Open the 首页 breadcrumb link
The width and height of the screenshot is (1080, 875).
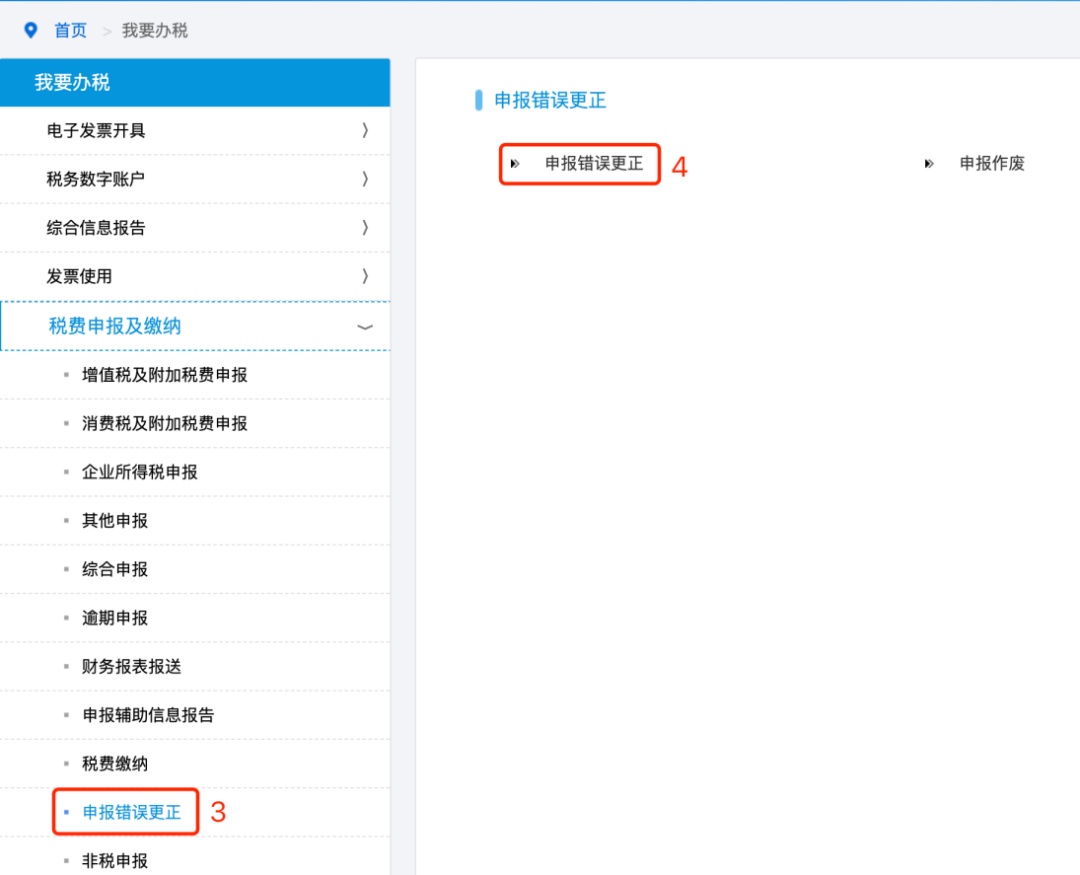click(x=69, y=30)
